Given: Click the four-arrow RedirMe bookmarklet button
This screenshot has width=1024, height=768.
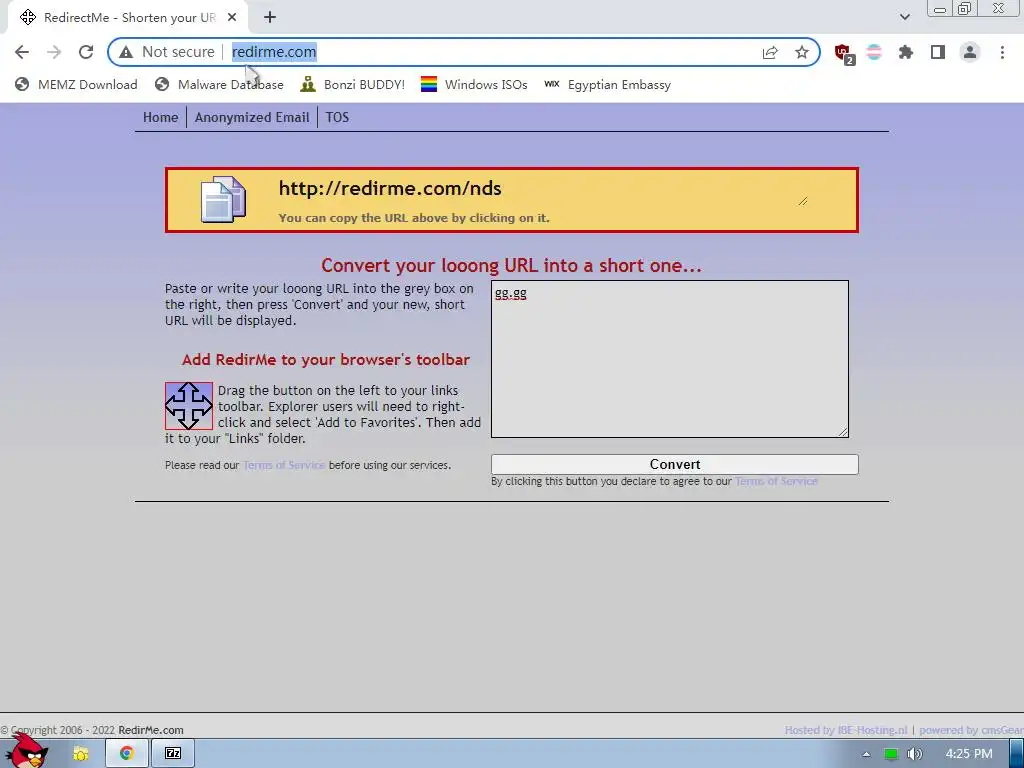Looking at the screenshot, I should pos(189,406).
